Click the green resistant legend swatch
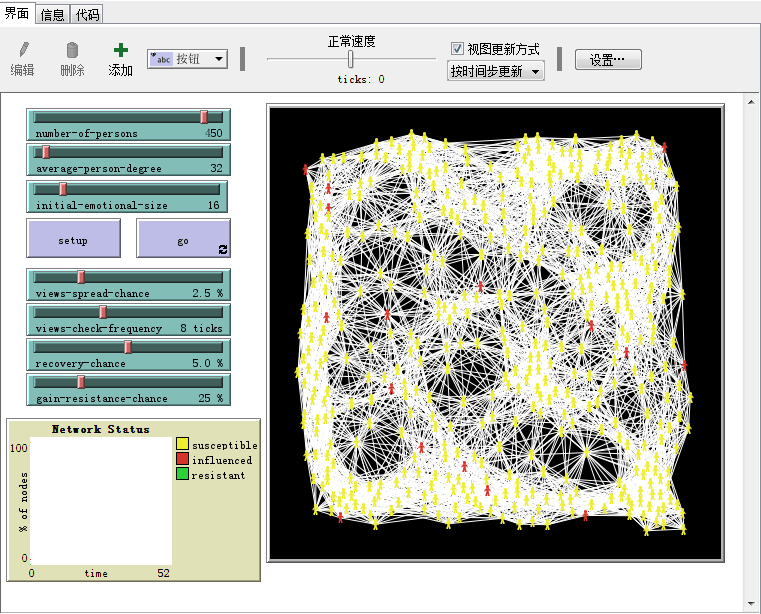This screenshot has height=614, width=761. [182, 474]
